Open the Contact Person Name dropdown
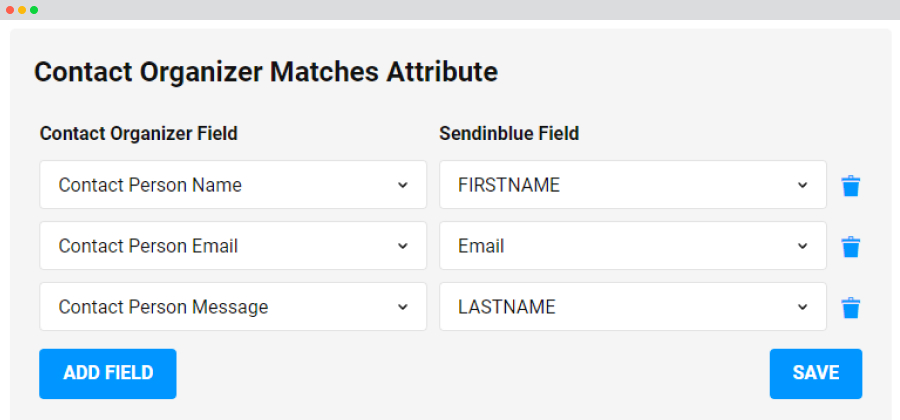900x420 pixels. [x=233, y=185]
